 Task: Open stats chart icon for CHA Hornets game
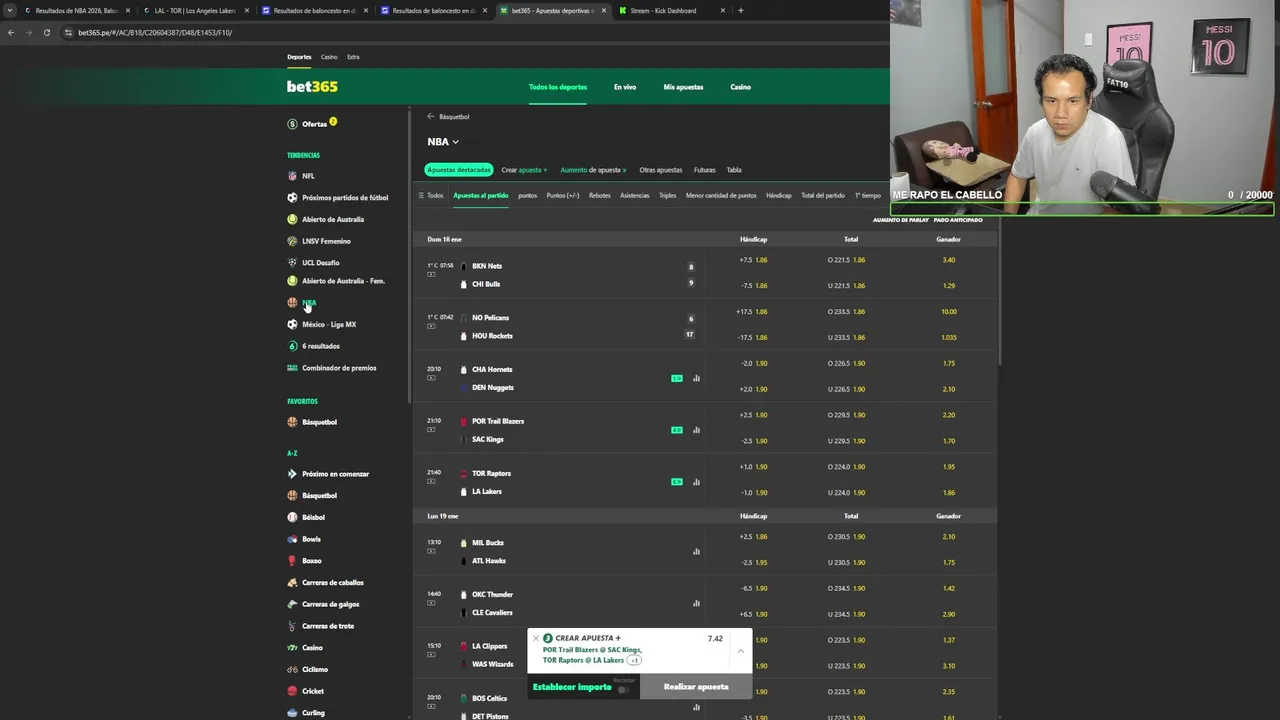click(696, 378)
